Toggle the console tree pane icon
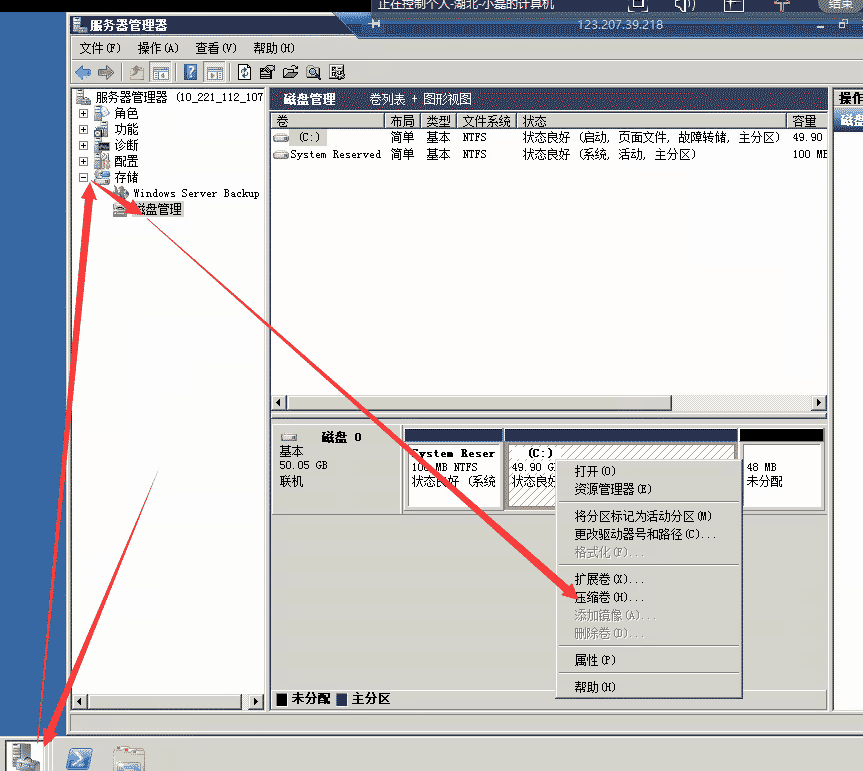 pos(160,72)
